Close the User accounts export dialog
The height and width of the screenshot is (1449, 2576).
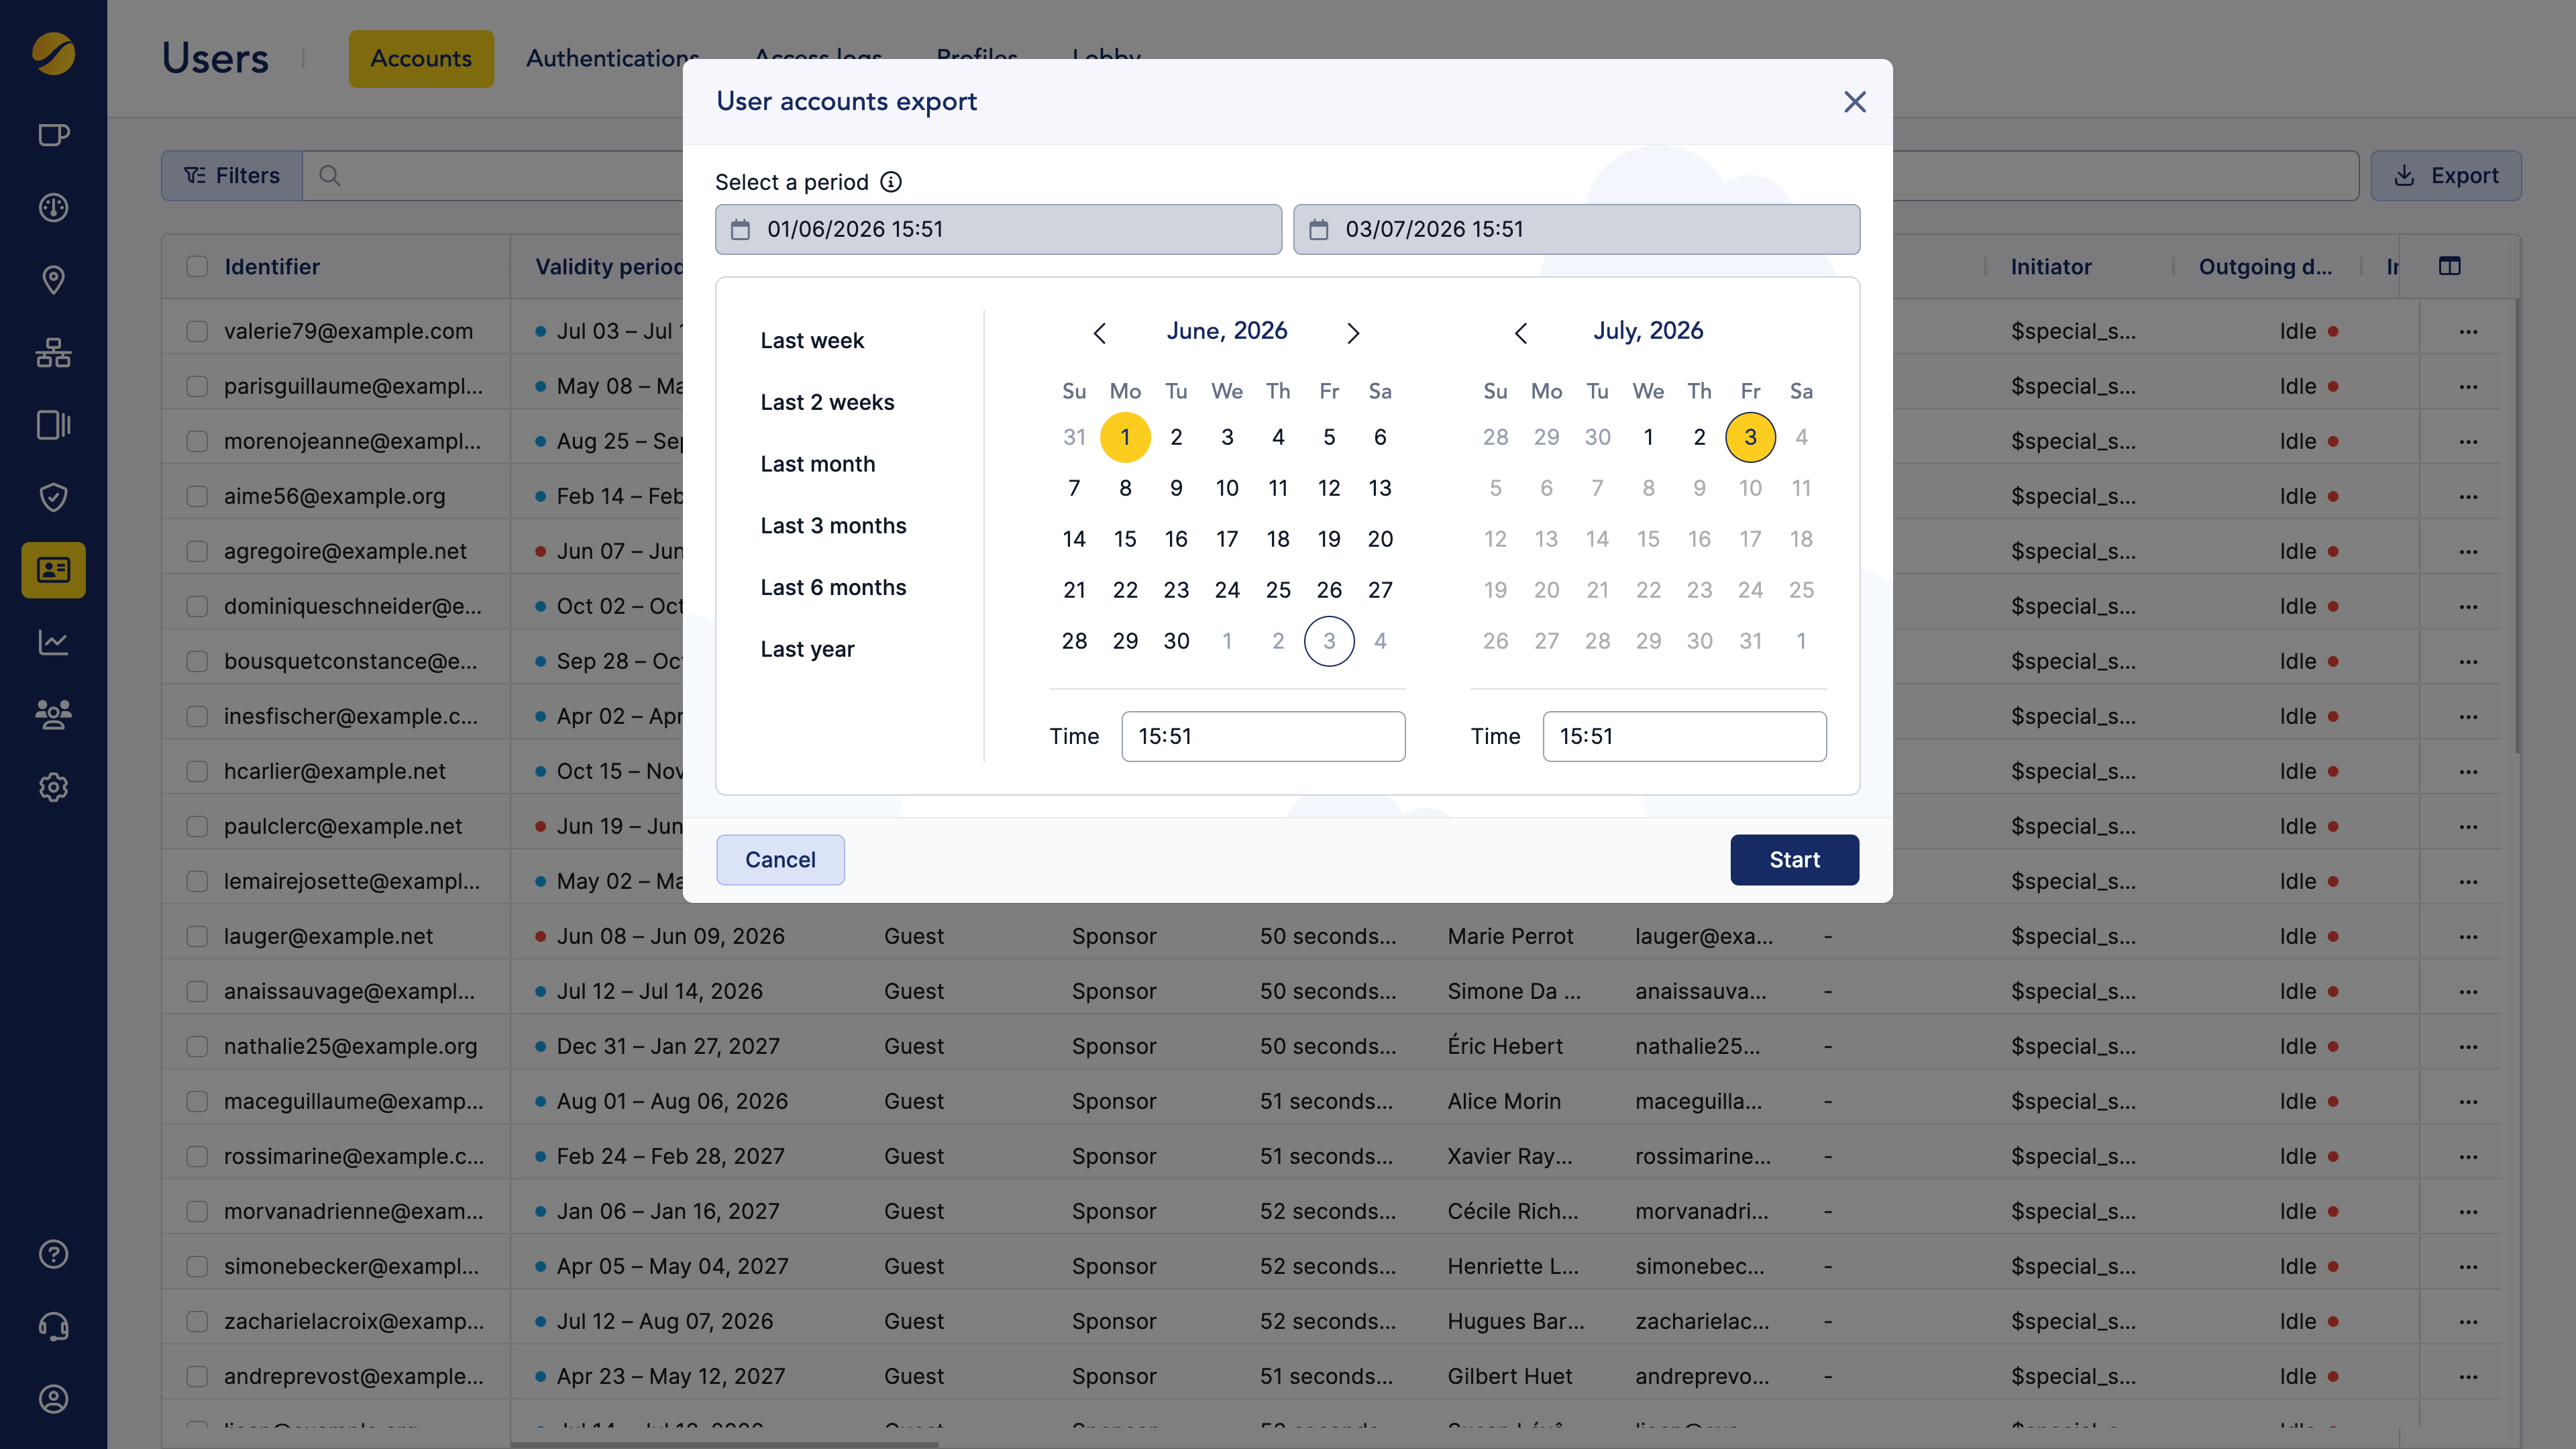point(1854,101)
